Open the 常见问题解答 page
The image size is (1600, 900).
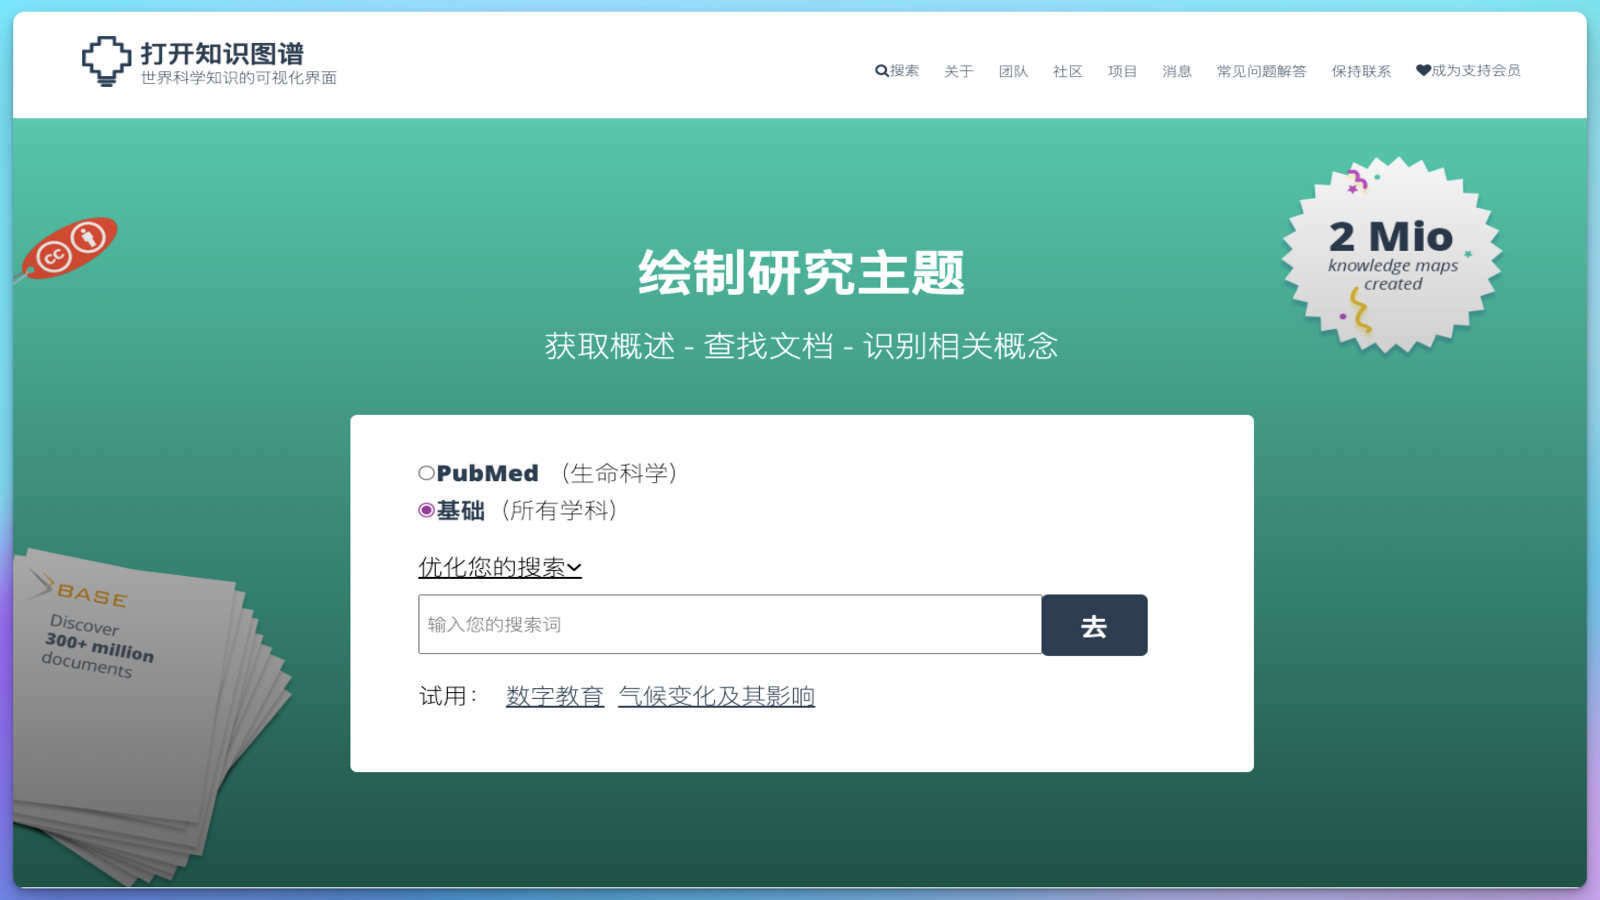click(1262, 71)
